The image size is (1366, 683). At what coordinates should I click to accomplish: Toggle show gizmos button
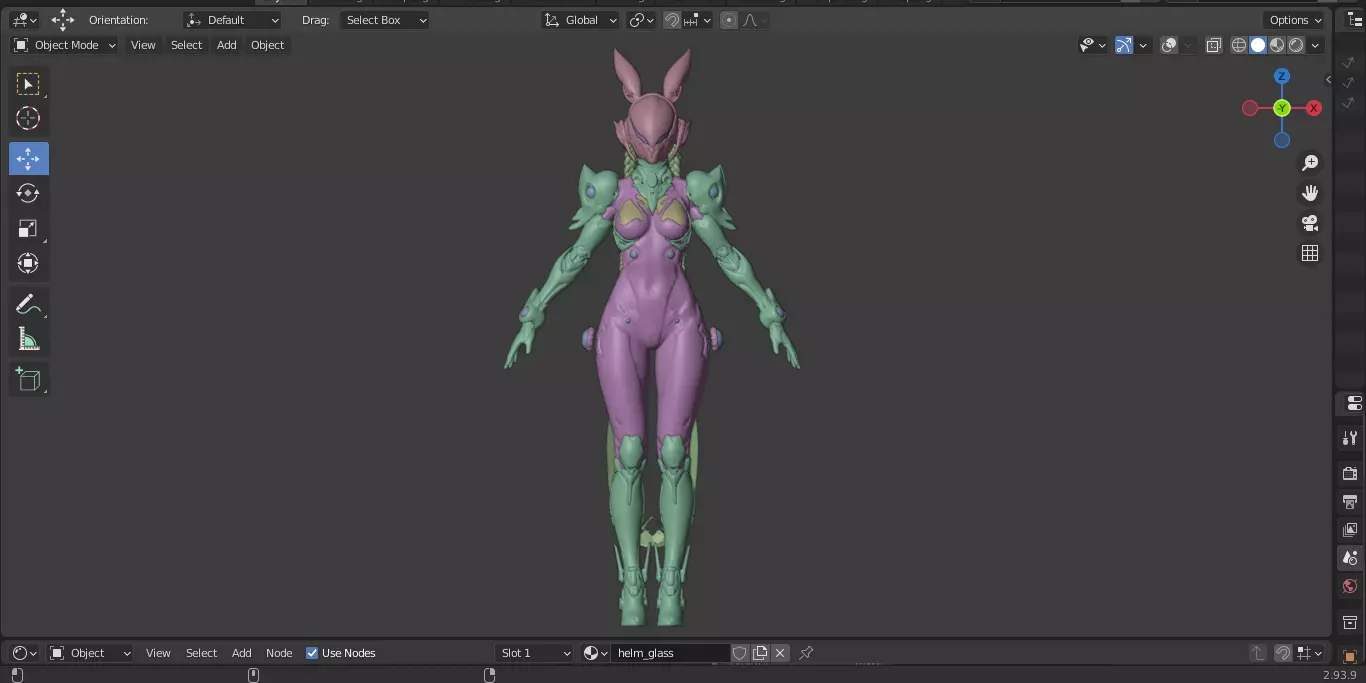(1124, 45)
